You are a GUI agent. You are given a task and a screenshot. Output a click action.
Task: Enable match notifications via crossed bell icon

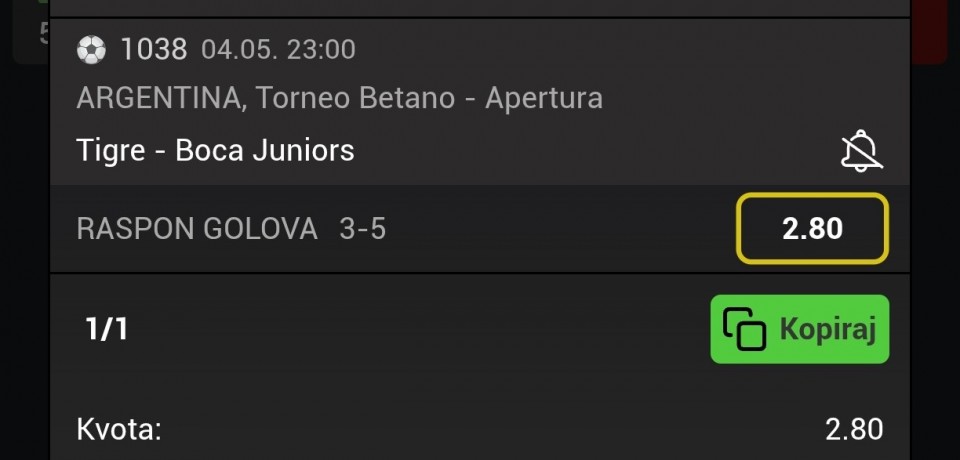pyautogui.click(x=861, y=151)
